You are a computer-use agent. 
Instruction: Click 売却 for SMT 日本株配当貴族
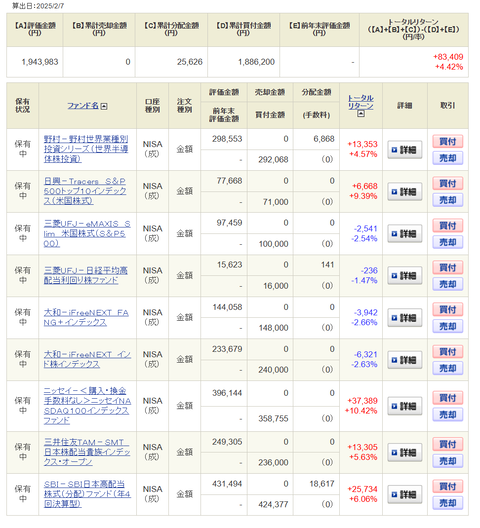(448, 461)
